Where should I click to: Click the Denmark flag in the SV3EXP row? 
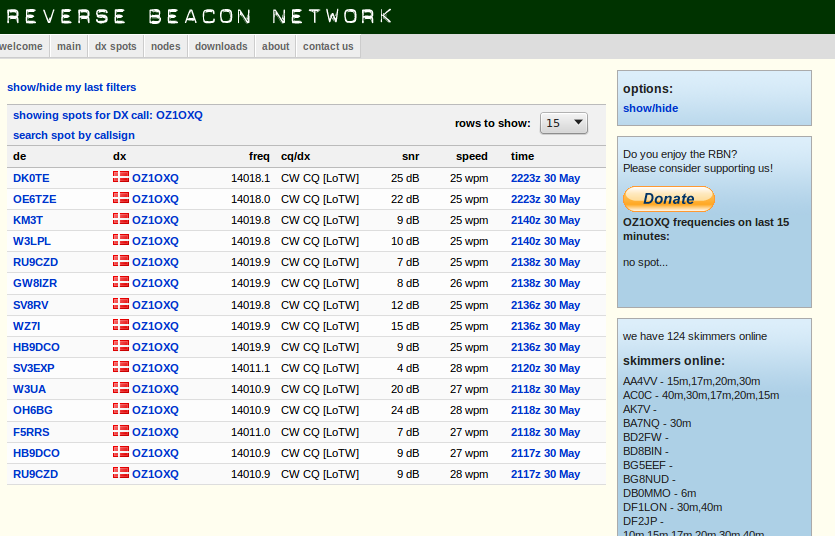point(121,367)
